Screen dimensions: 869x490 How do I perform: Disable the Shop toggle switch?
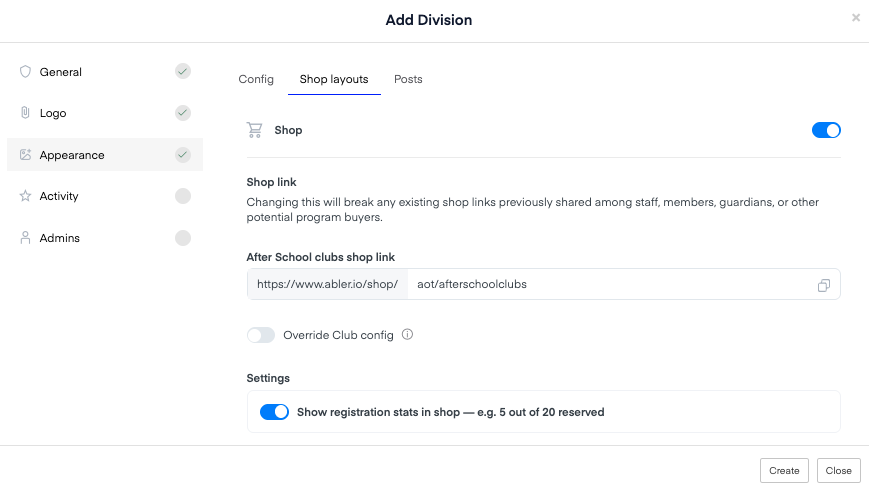click(826, 130)
